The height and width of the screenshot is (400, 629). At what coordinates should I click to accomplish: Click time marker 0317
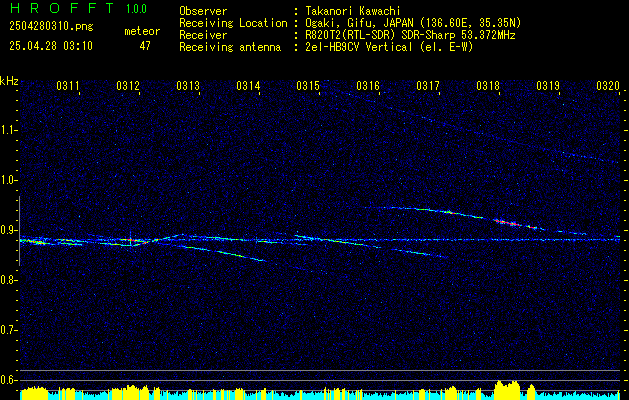click(x=428, y=86)
